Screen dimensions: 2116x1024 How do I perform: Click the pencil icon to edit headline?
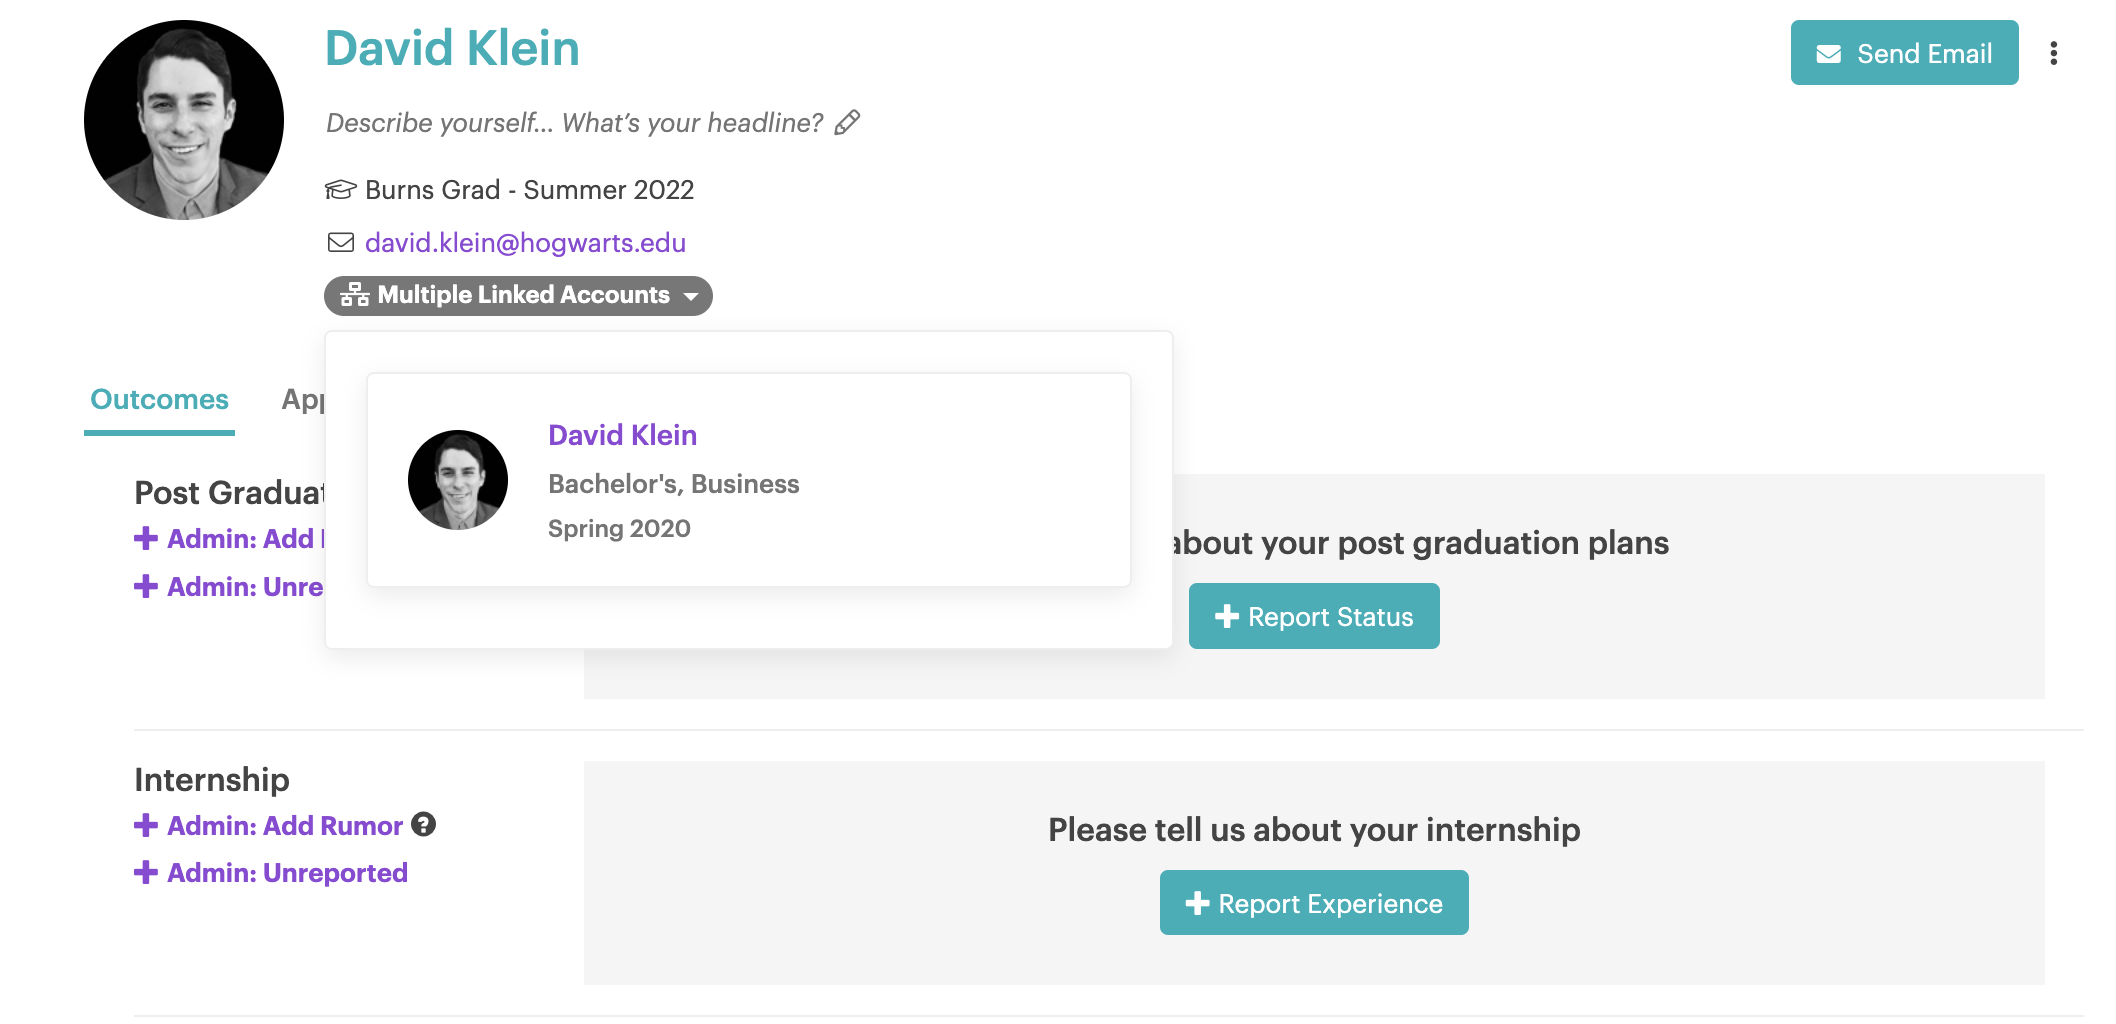[x=847, y=122]
